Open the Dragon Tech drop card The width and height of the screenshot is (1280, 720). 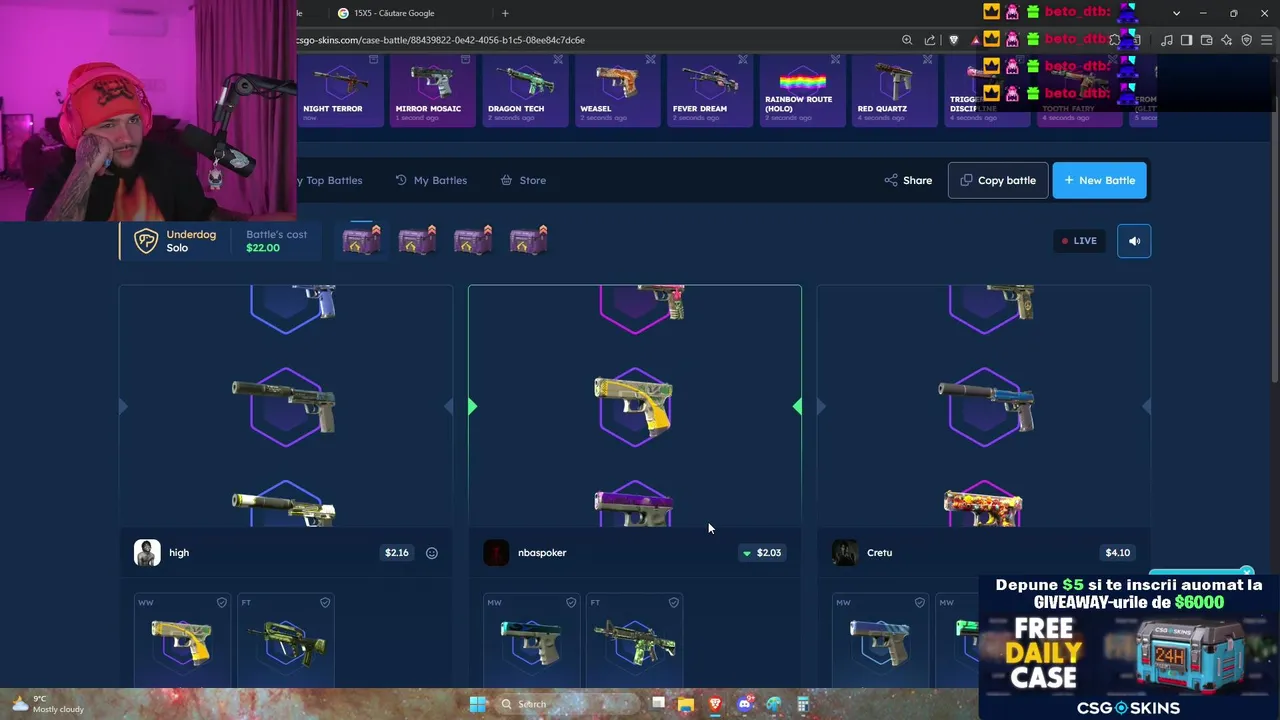pos(524,90)
